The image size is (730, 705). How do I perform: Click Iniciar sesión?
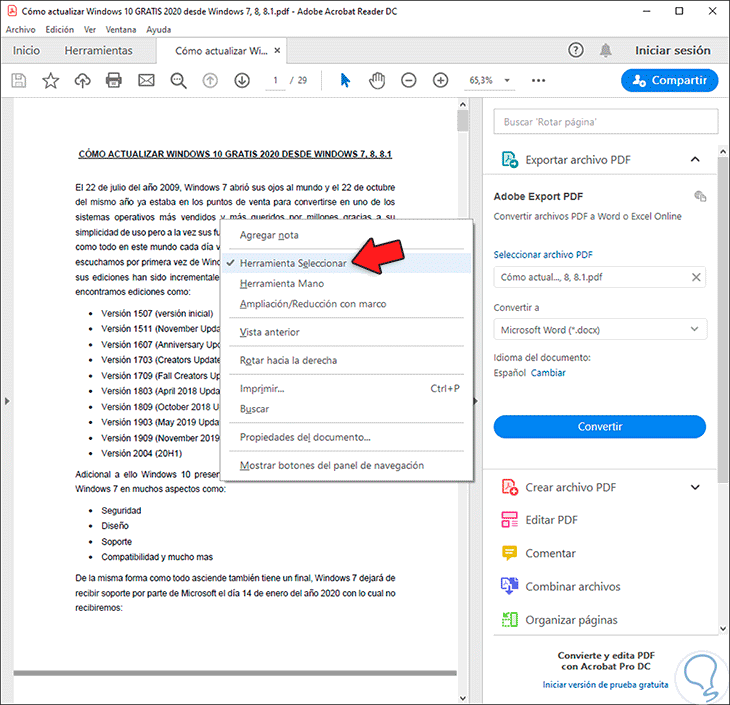673,50
